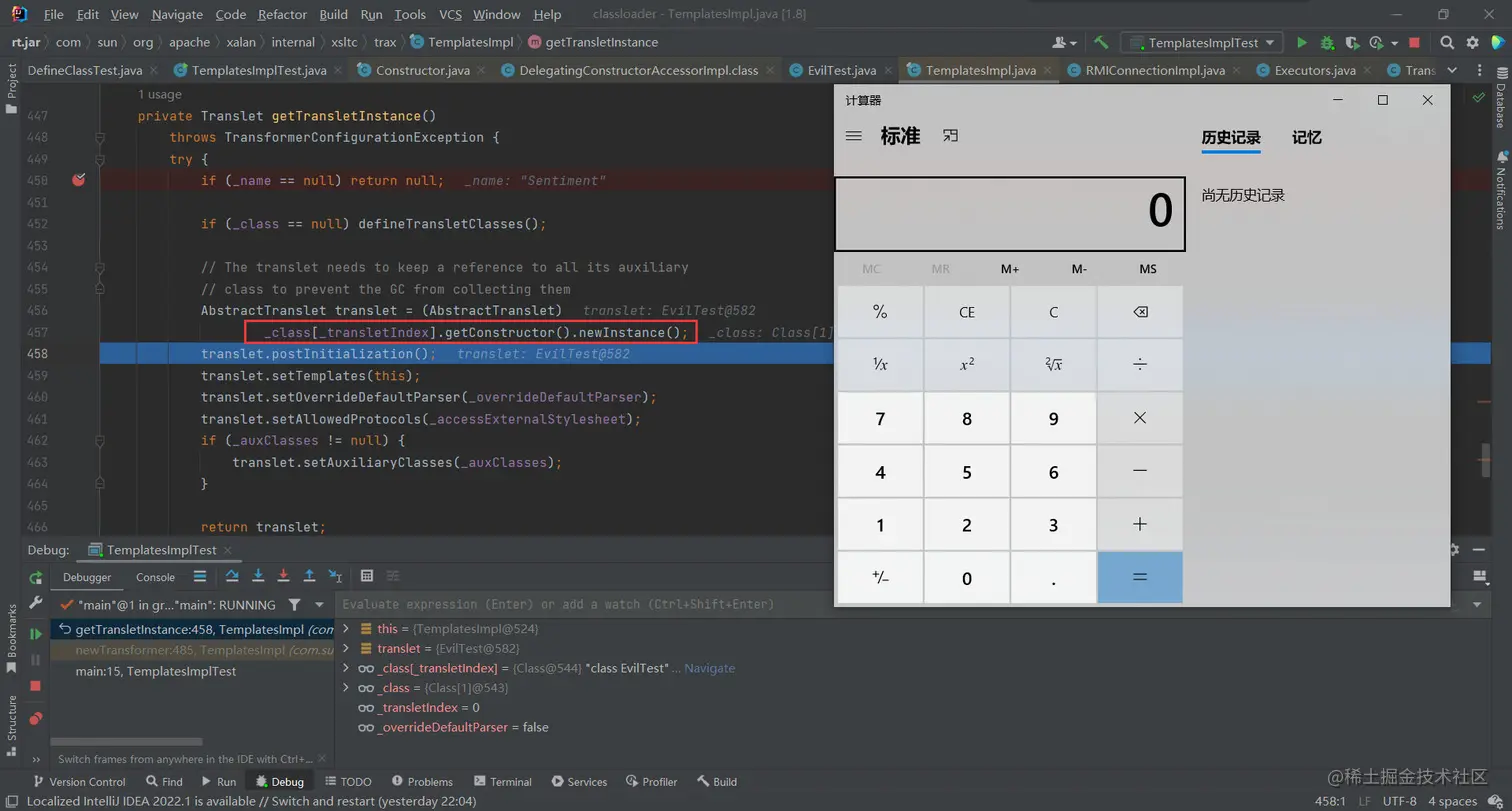
Task: Toggle the Terminal tool window button
Action: (503, 781)
